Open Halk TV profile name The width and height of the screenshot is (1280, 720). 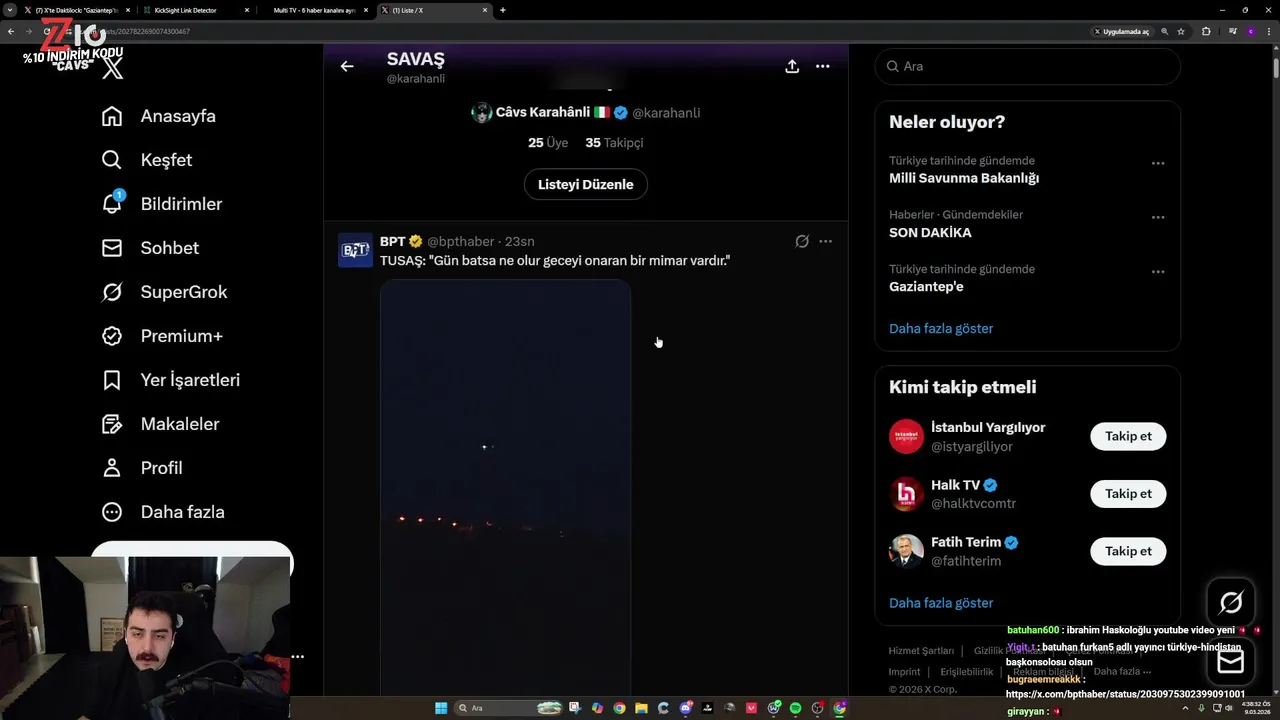955,485
